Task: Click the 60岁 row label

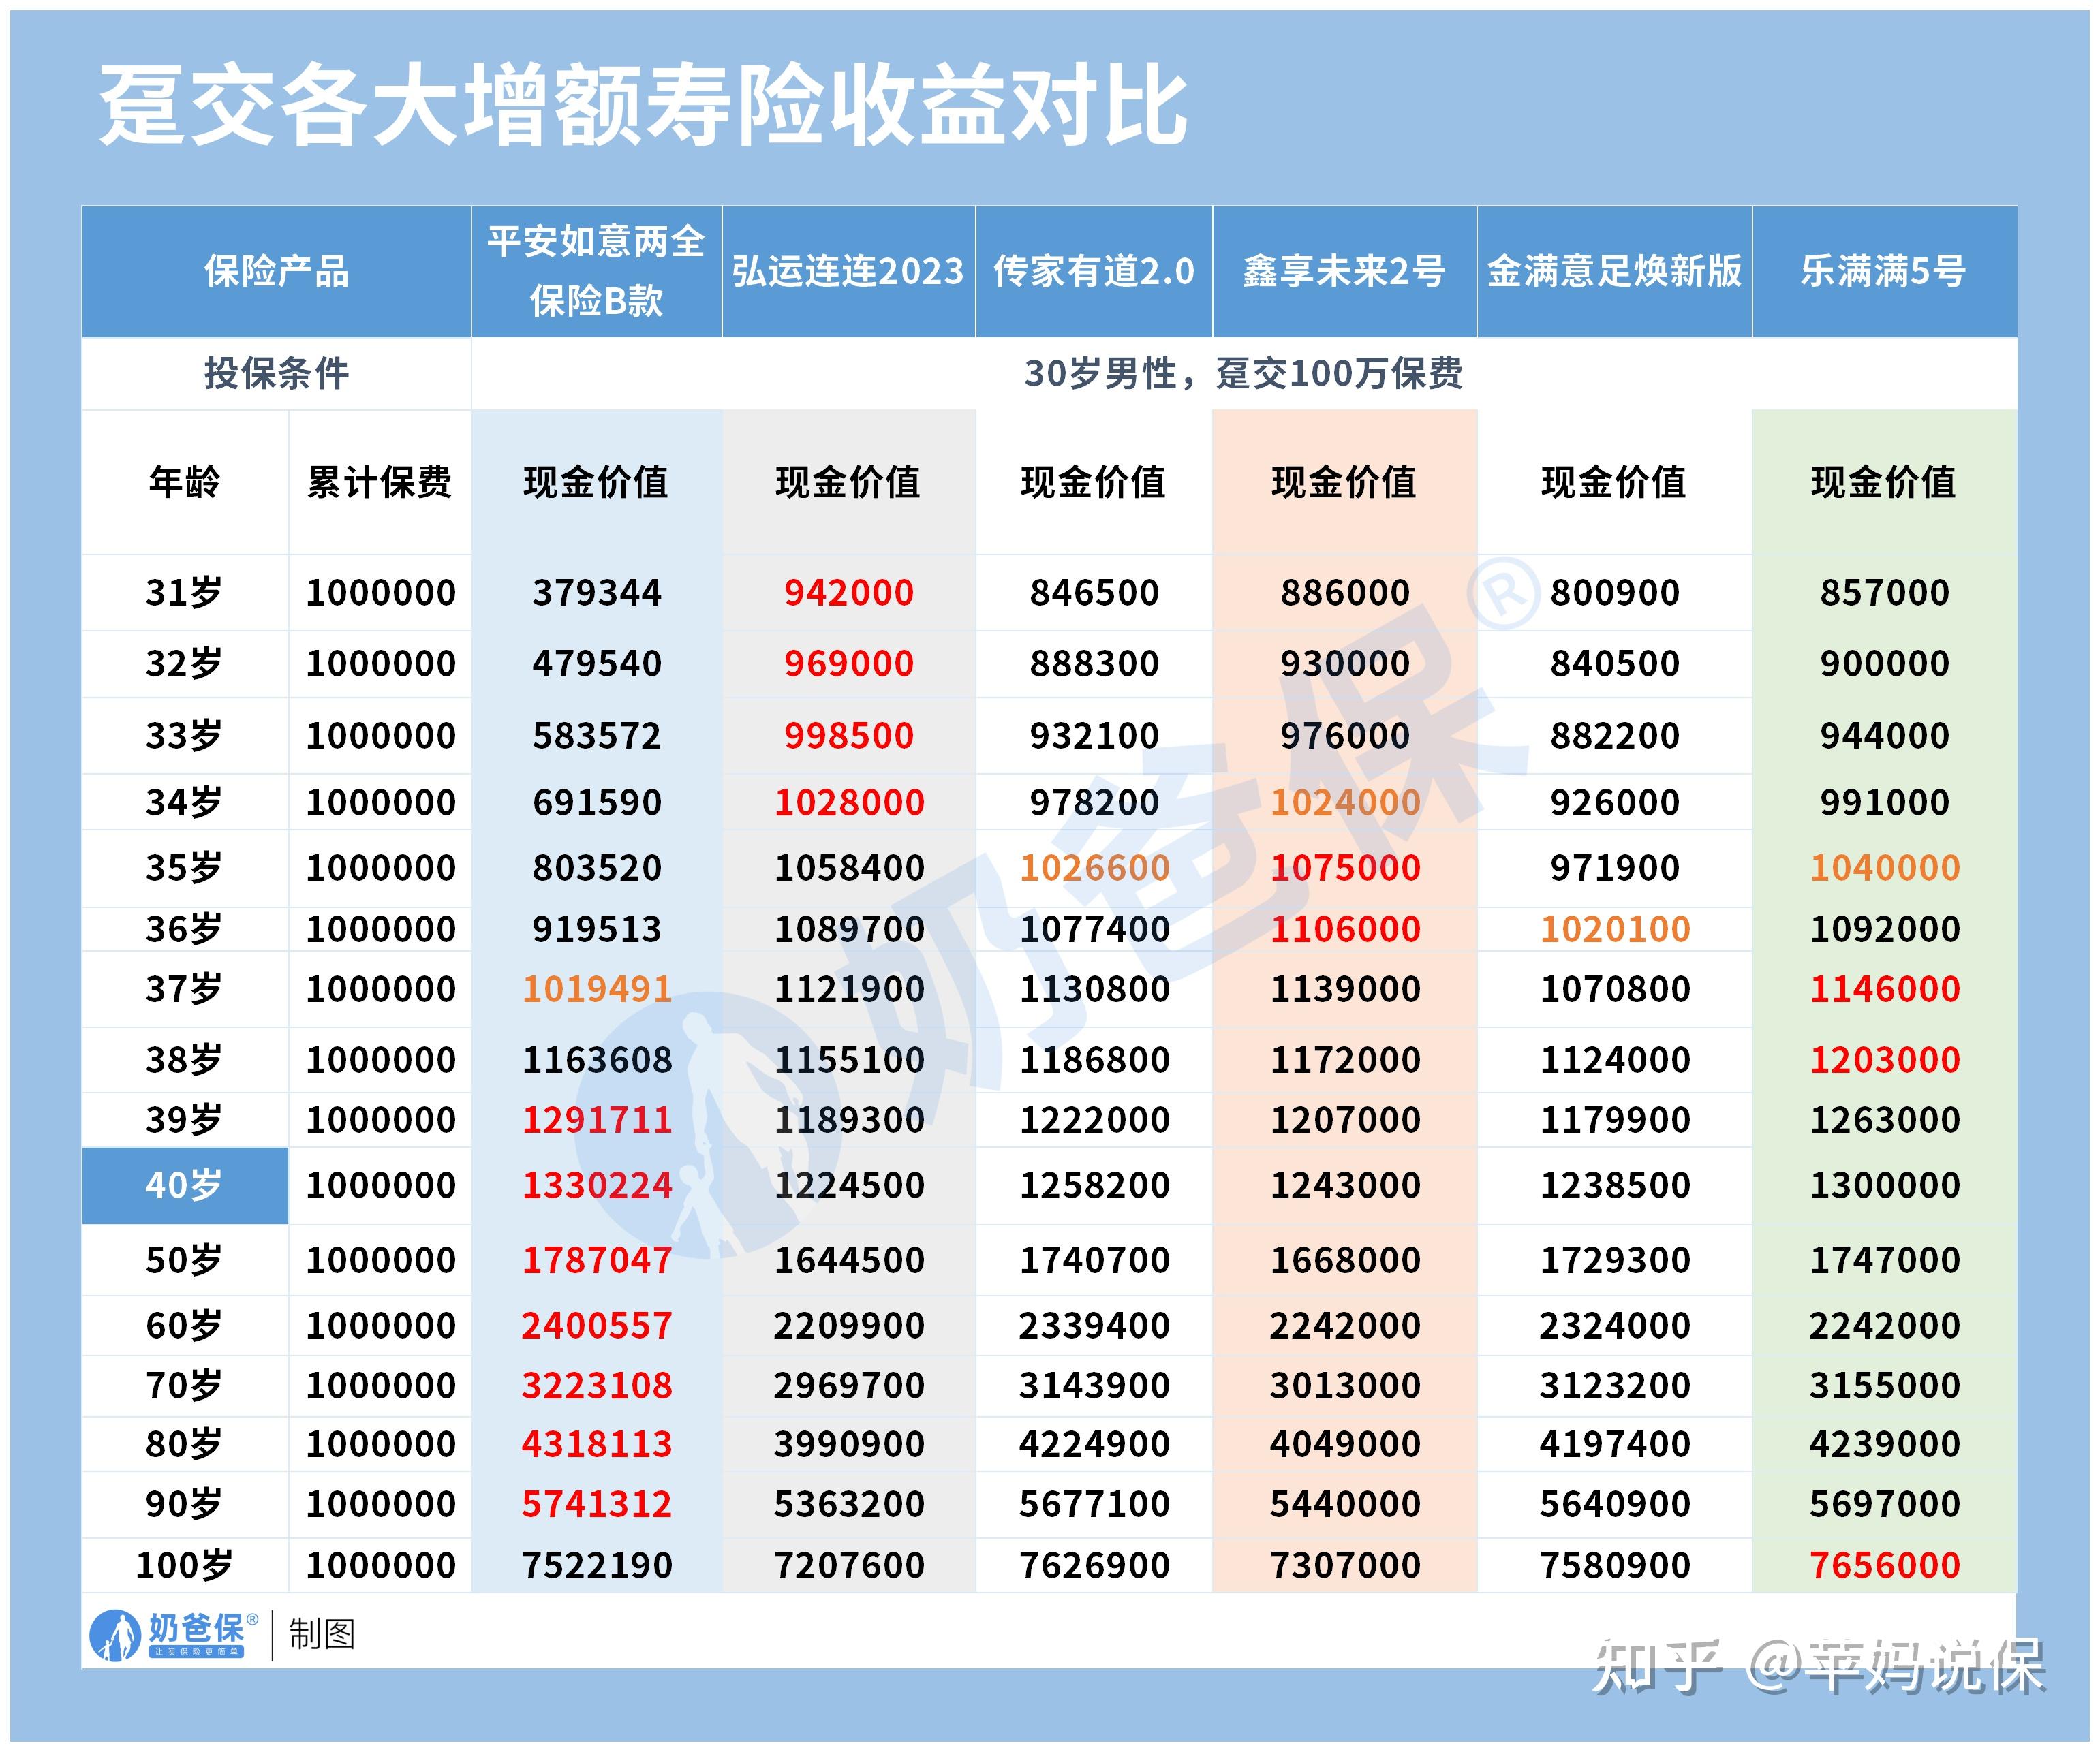Action: click(185, 1326)
